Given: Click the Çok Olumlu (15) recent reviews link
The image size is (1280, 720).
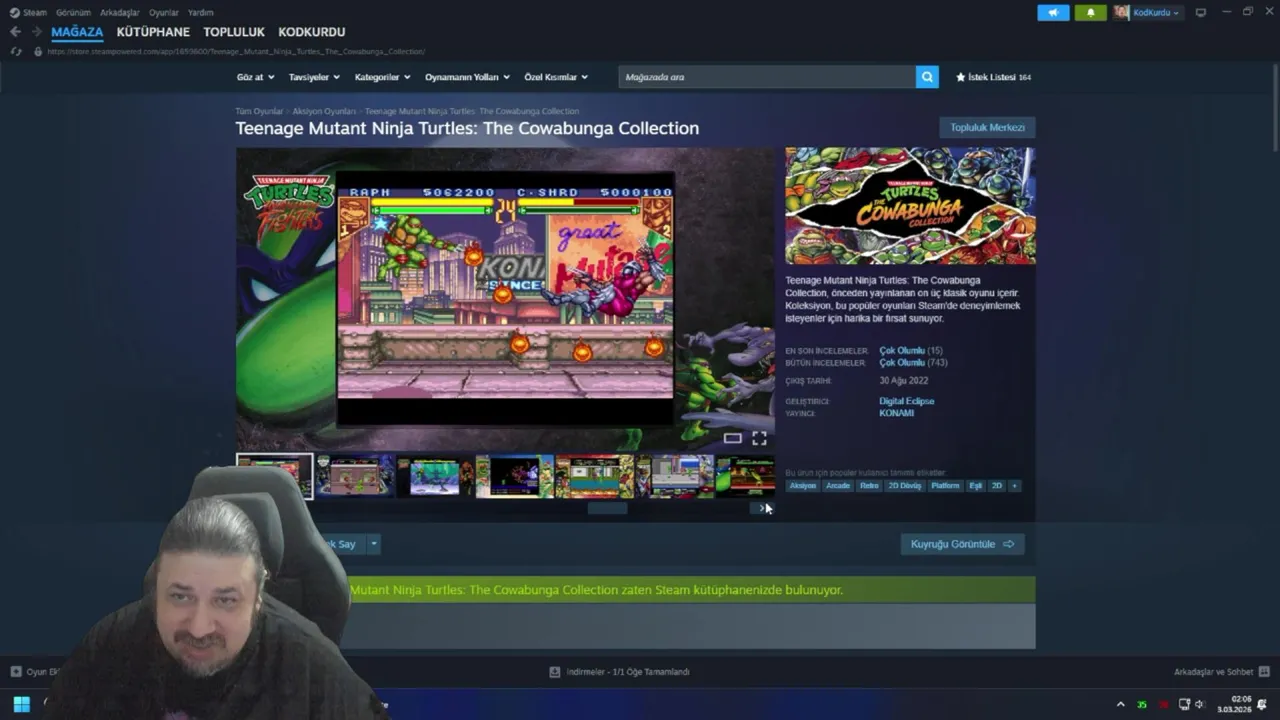Looking at the screenshot, I should [911, 351].
